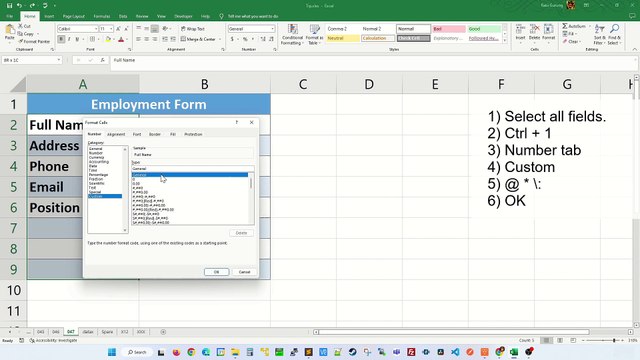Image resolution: width=640 pixels, height=360 pixels.
Task: Toggle Underline formatting
Action: pyautogui.click(x=77, y=39)
